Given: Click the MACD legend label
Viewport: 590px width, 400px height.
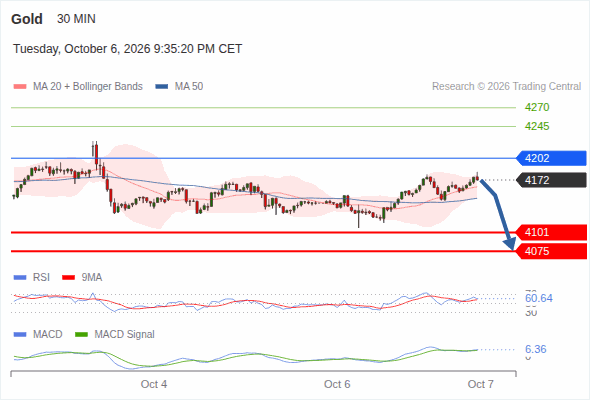Looking at the screenshot, I should click(47, 335).
